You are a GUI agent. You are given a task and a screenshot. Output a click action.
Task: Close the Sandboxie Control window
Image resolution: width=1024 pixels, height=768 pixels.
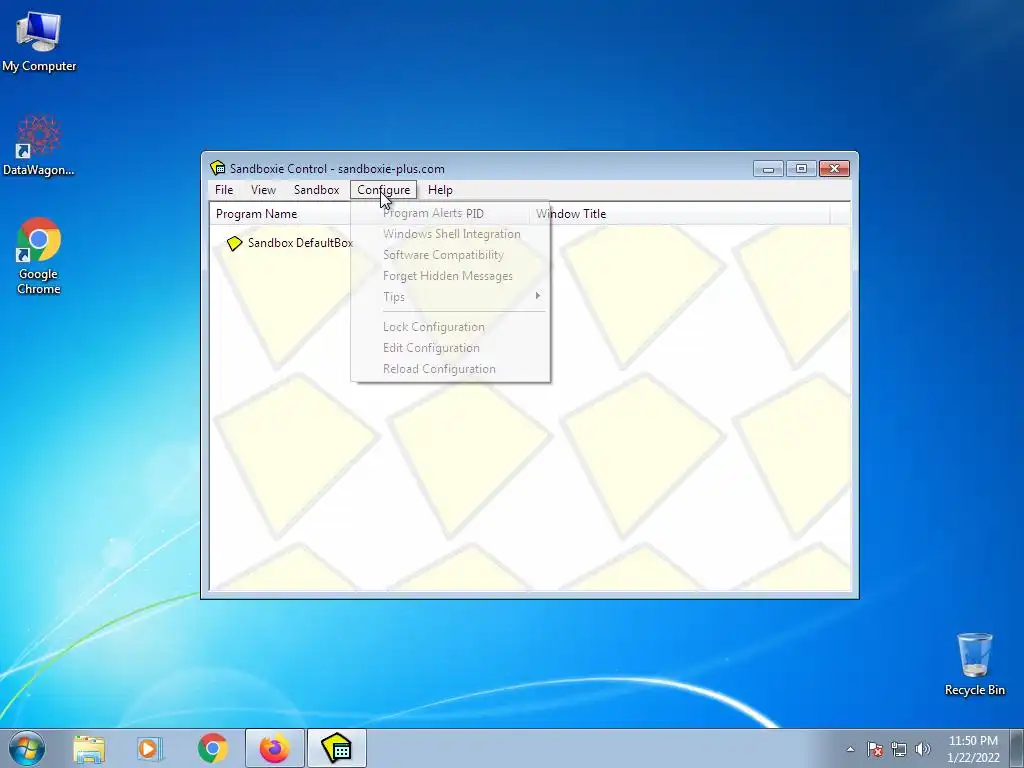pos(834,168)
